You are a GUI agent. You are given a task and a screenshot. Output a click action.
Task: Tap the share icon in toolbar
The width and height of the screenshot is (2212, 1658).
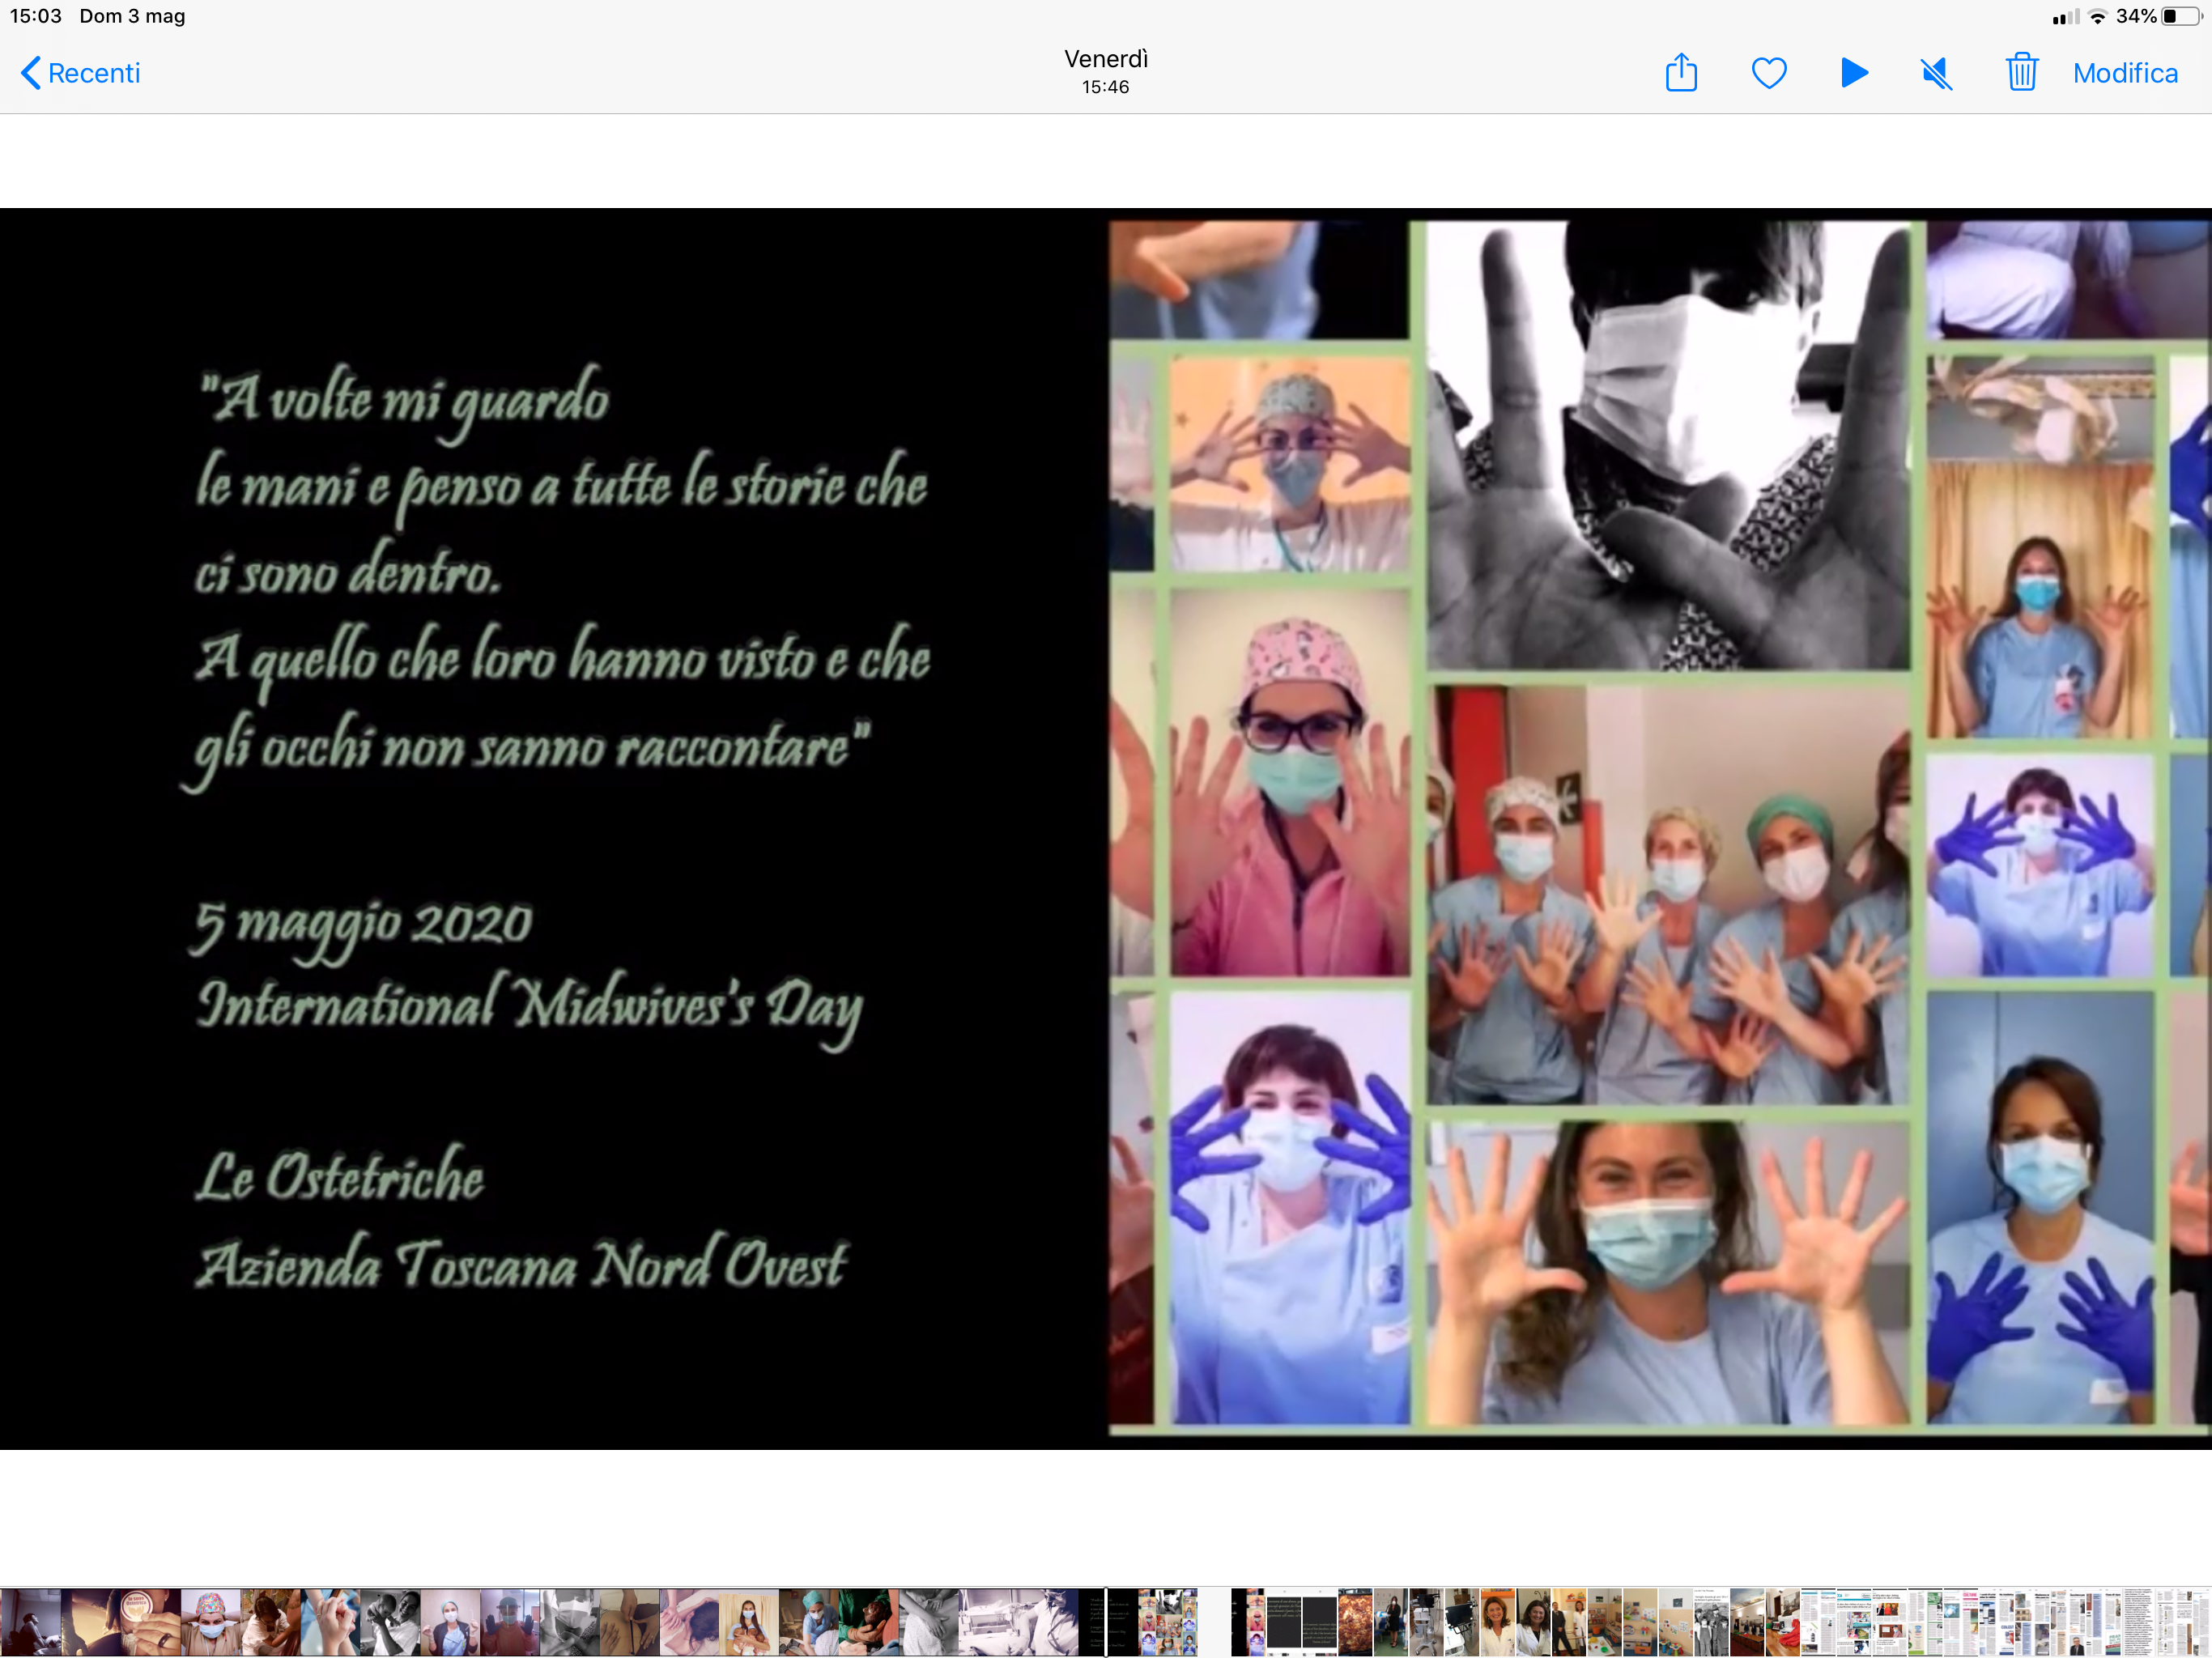pos(1681,73)
